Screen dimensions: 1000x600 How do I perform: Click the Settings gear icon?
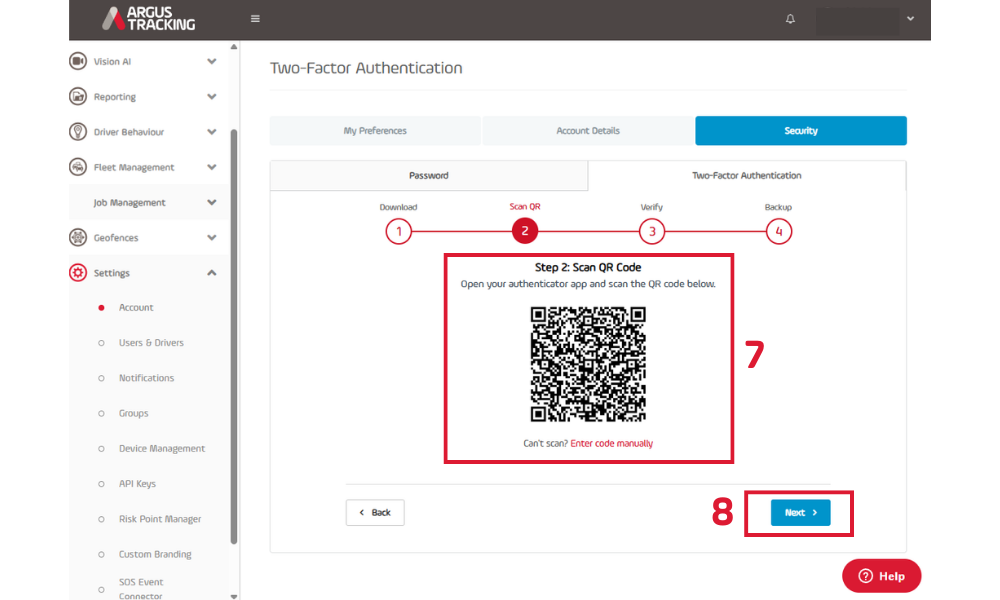point(78,273)
